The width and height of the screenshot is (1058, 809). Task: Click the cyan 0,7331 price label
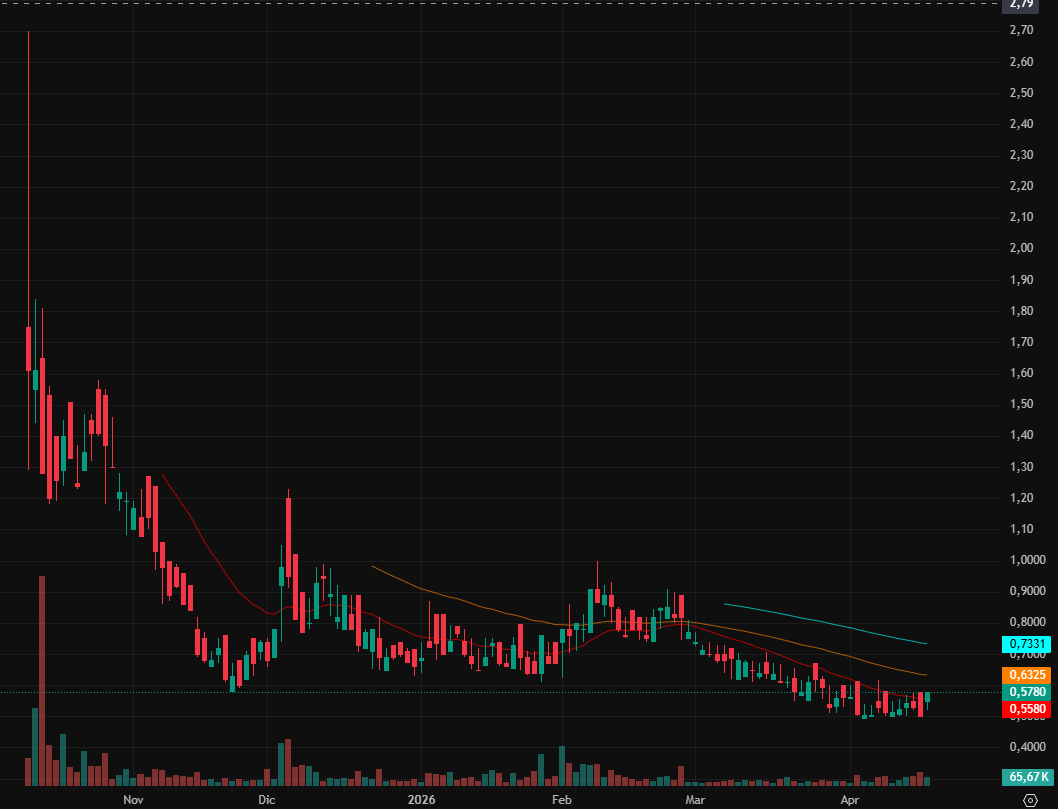coord(1026,644)
